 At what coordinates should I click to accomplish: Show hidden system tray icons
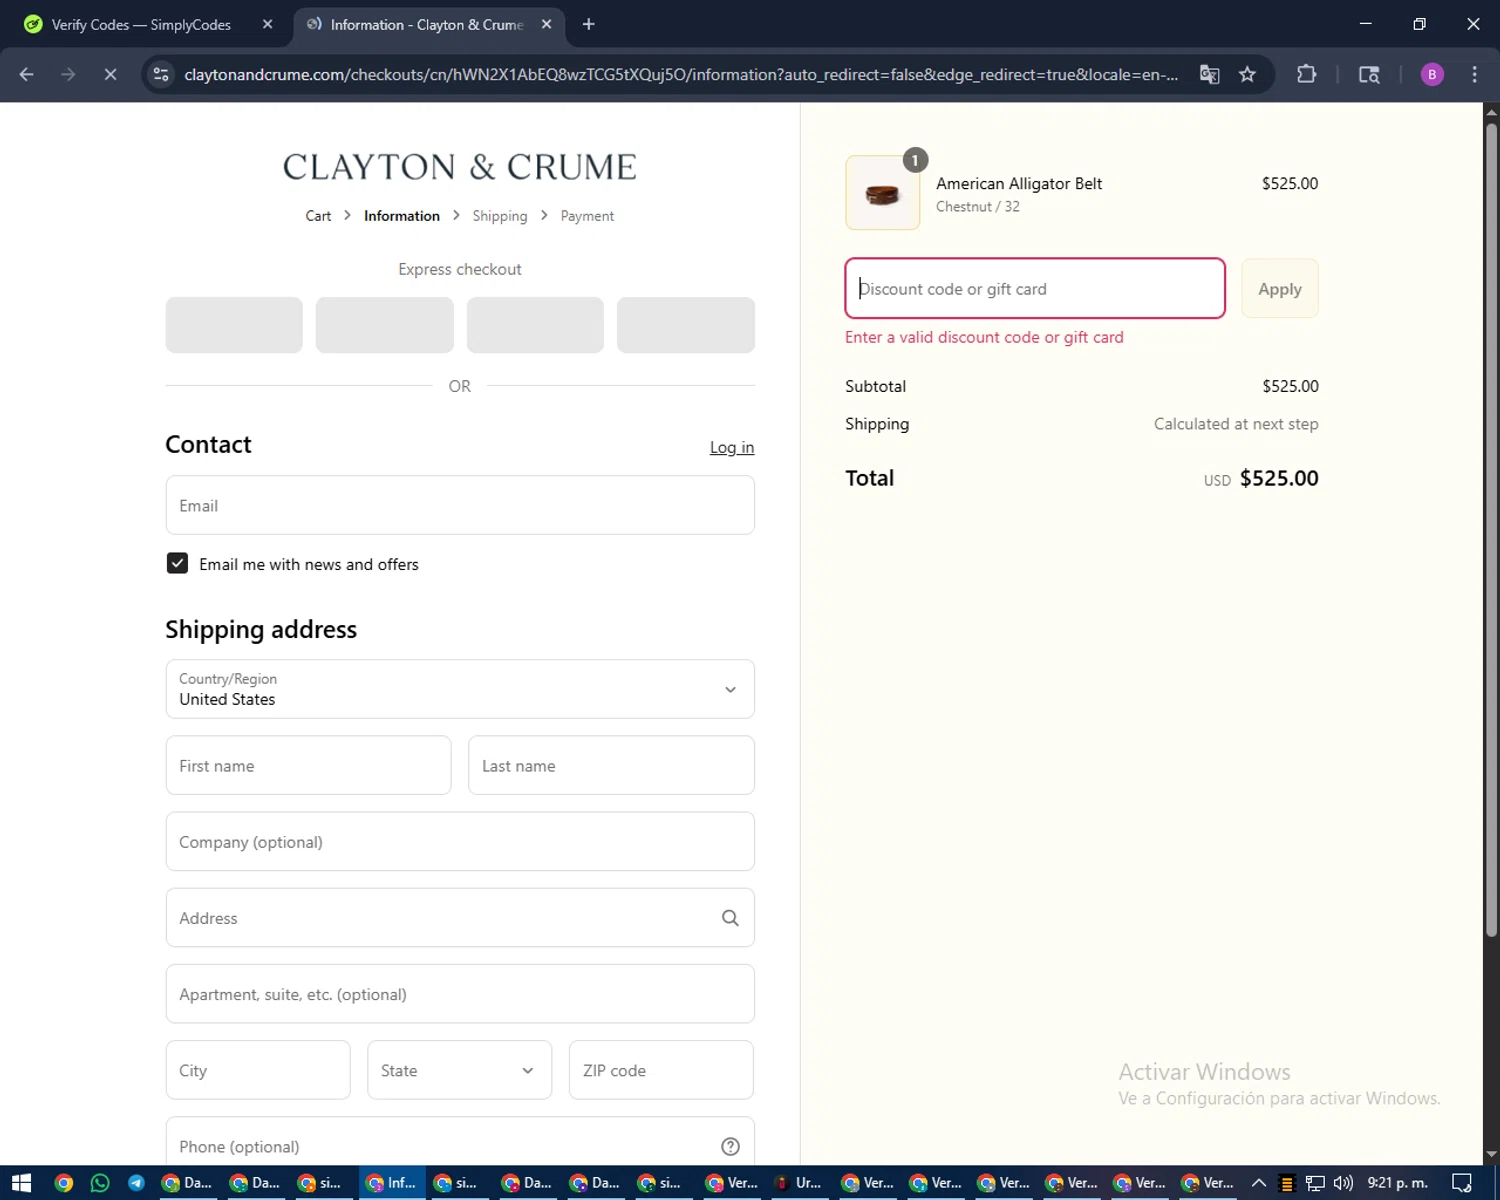pyautogui.click(x=1259, y=1183)
